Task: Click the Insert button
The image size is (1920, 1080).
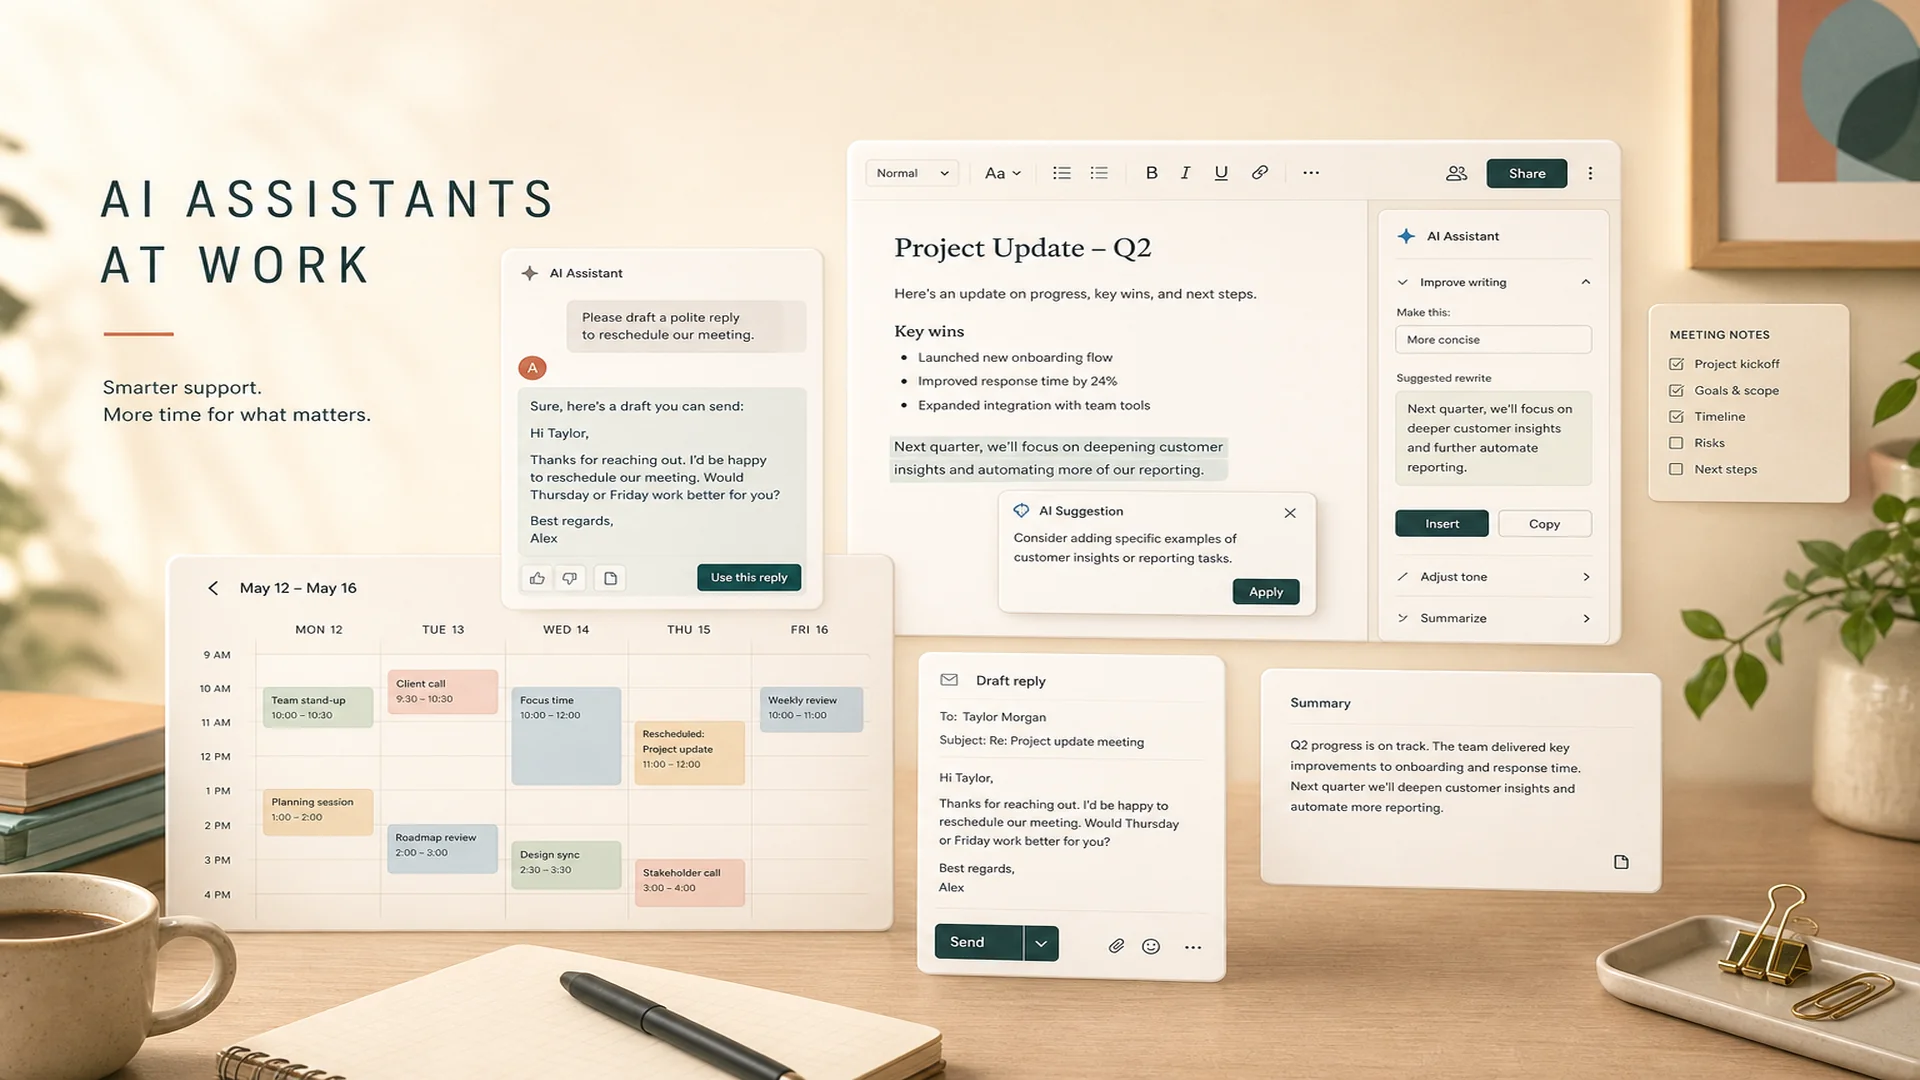Action: [1442, 524]
